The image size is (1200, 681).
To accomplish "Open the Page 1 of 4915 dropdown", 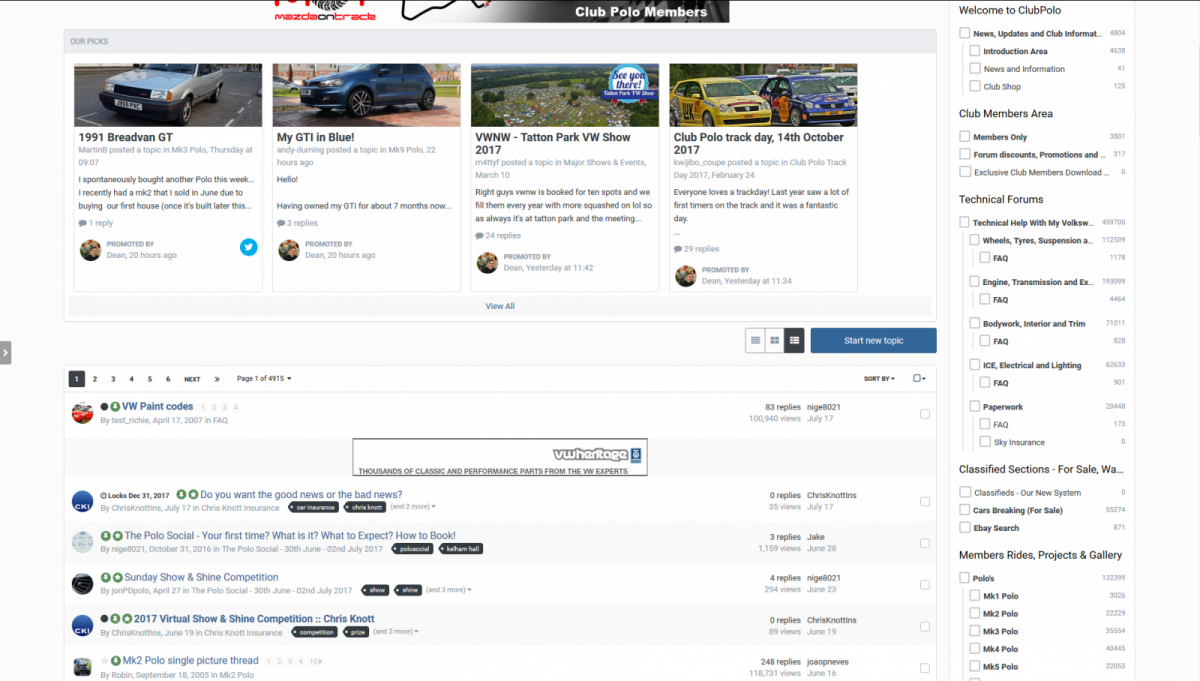I will (x=264, y=379).
